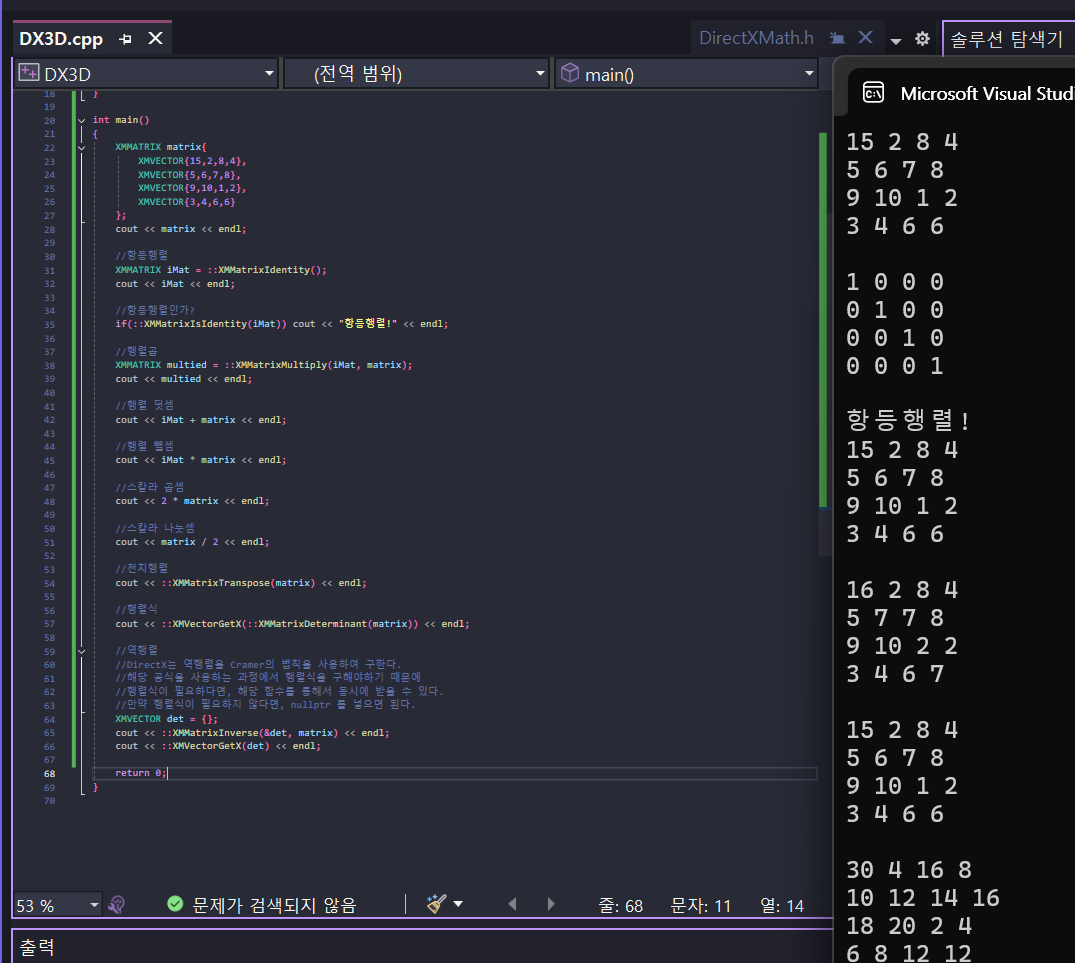Click the green no-issues check icon
This screenshot has width=1075, height=963.
pos(176,904)
